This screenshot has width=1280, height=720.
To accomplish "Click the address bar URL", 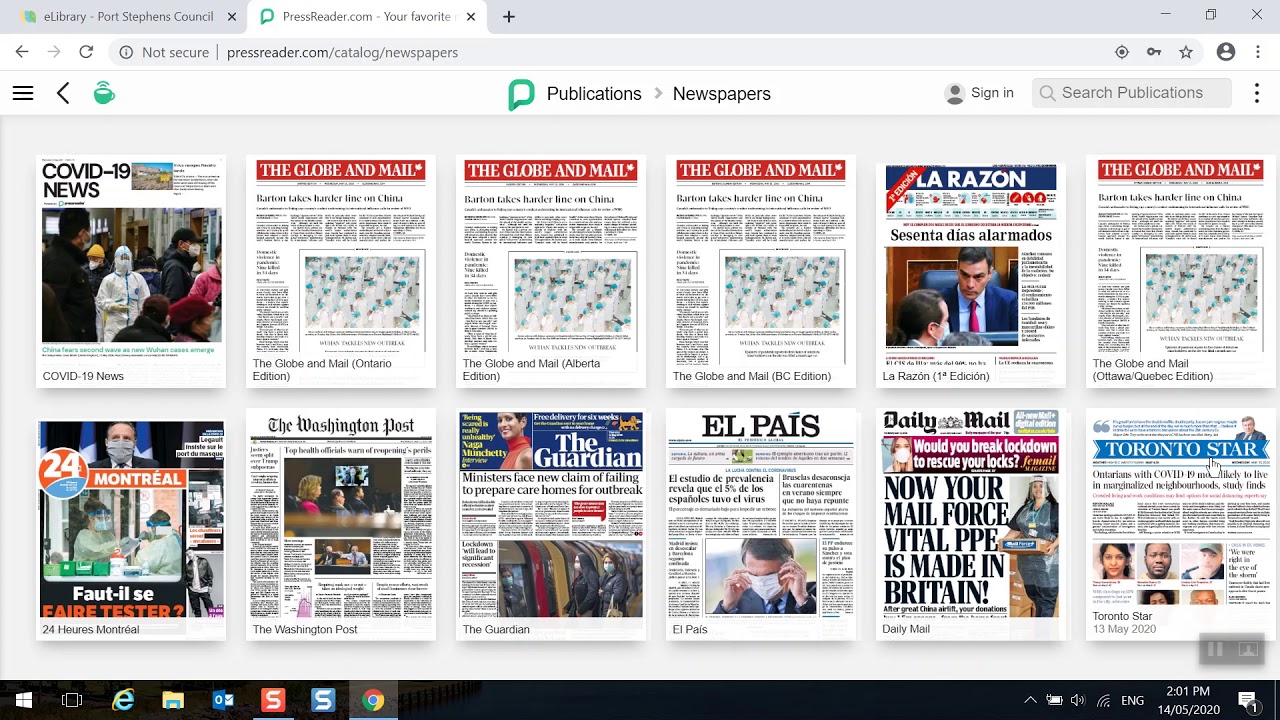I will point(343,52).
